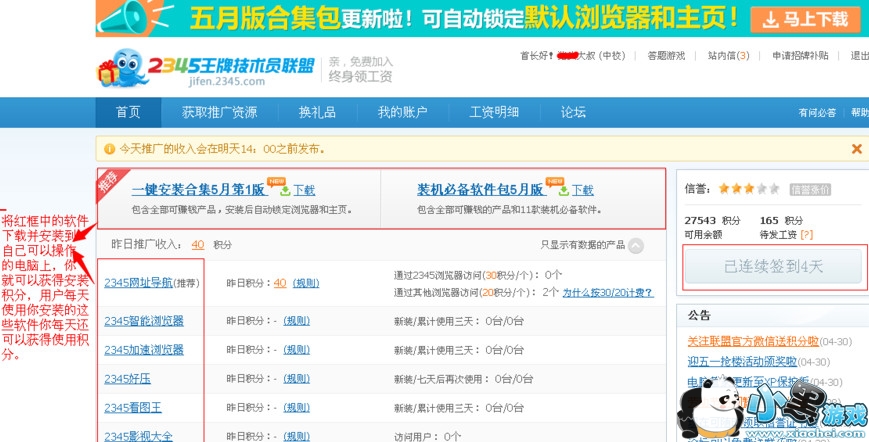Open announcement 关注联盟官方微信送积分啦
Viewport: 869px width, 442px height.
(752, 341)
